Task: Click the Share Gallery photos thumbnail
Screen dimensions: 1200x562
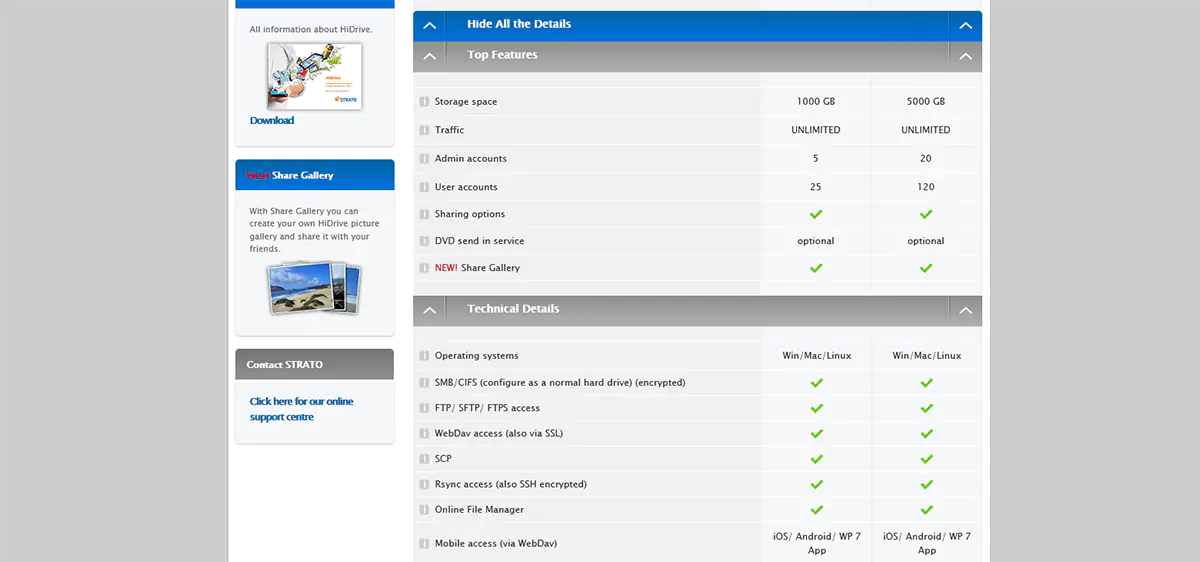Action: 313,288
